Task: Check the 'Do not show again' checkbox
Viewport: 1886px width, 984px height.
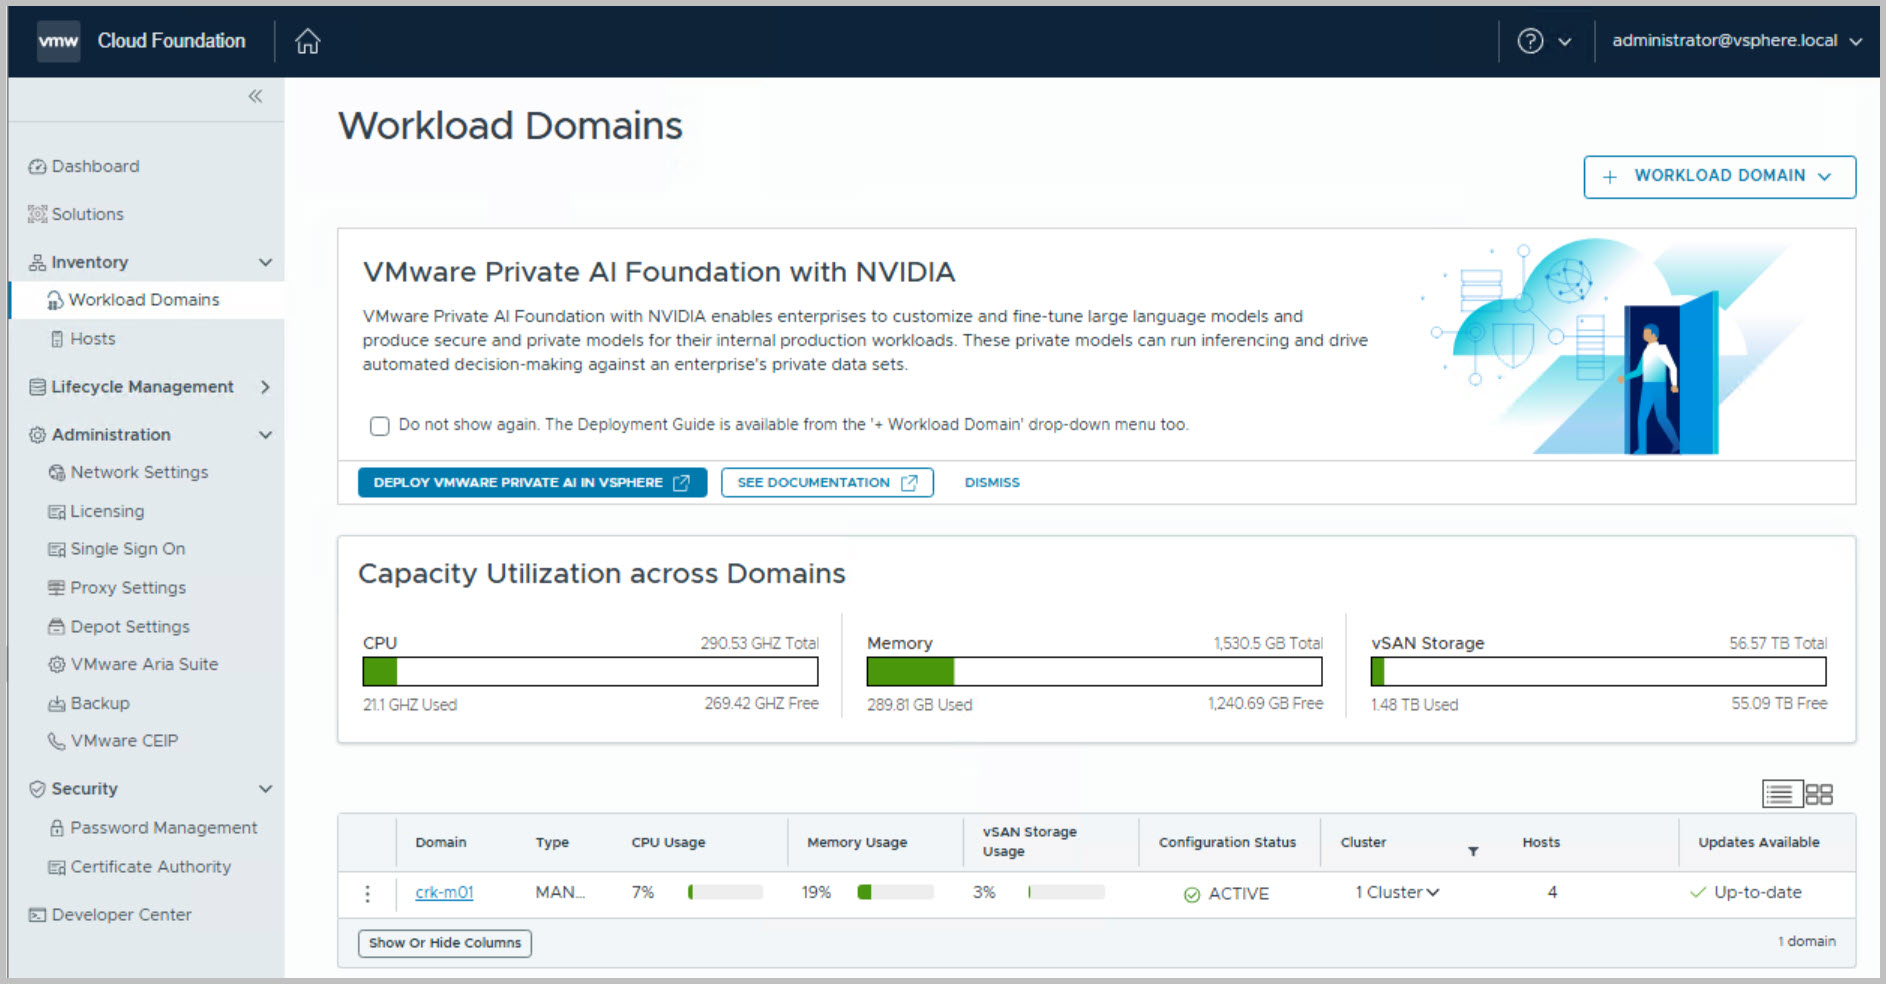Action: 380,426
